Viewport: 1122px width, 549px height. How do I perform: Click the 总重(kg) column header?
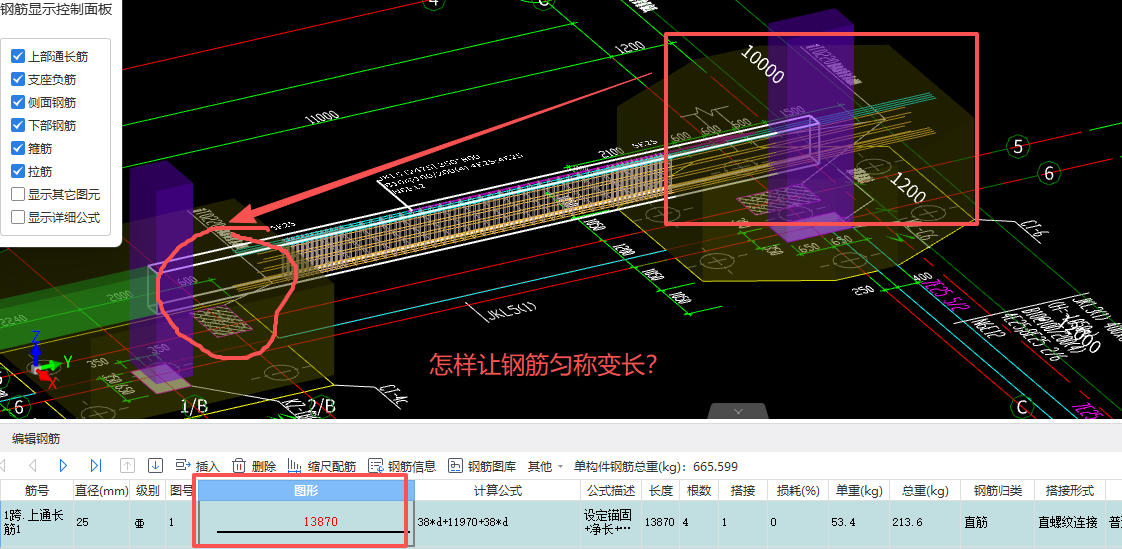(925, 490)
